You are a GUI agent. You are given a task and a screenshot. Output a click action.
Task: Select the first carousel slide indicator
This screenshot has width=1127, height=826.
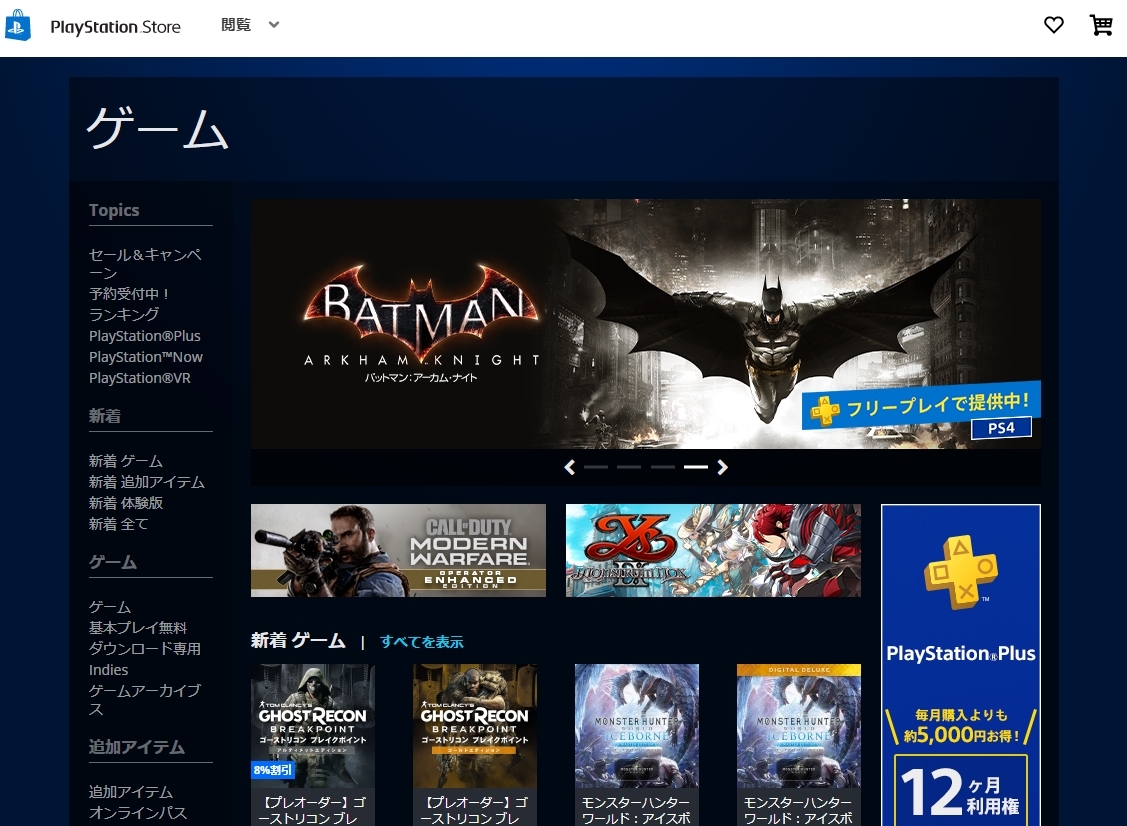[x=595, y=467]
